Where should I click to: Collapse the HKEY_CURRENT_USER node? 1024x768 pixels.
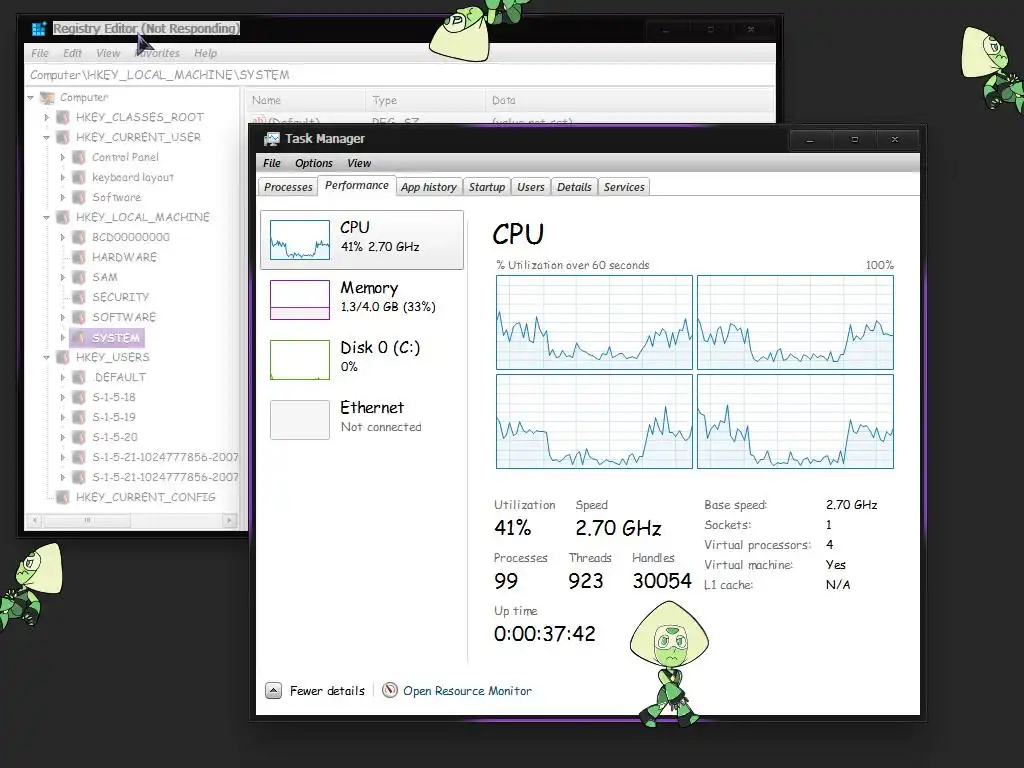[47, 138]
